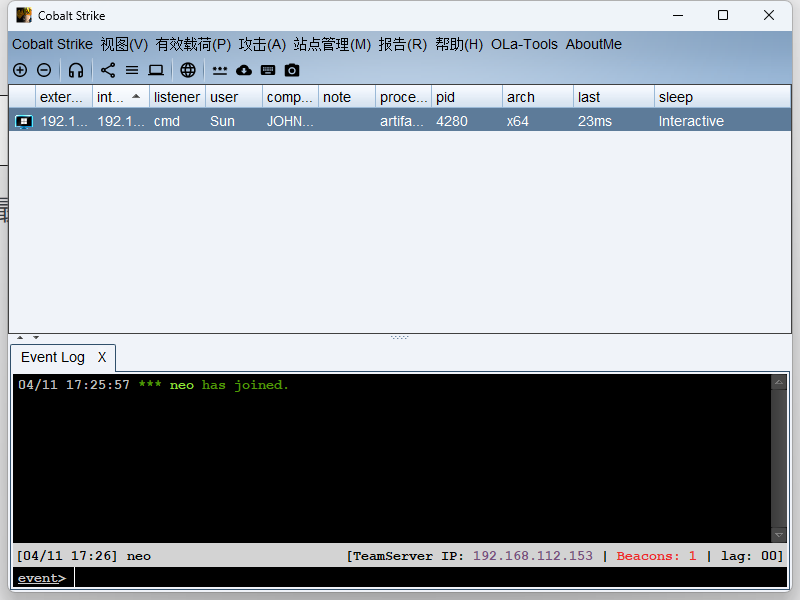This screenshot has height=600, width=800.
Task: Sort by internal IP column header
Action: (121, 97)
